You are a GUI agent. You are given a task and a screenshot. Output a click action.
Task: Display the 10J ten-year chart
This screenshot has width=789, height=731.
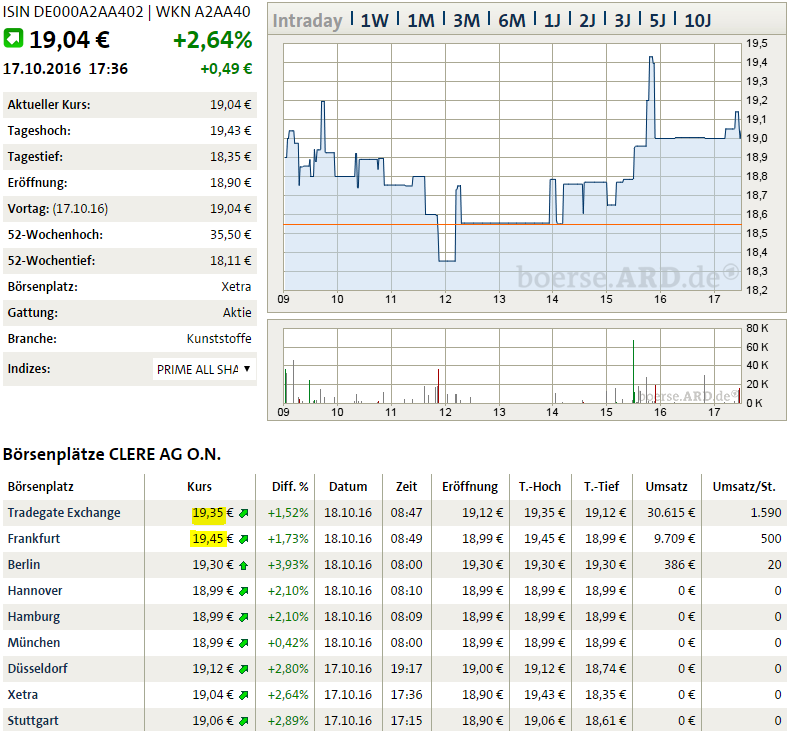(698, 21)
